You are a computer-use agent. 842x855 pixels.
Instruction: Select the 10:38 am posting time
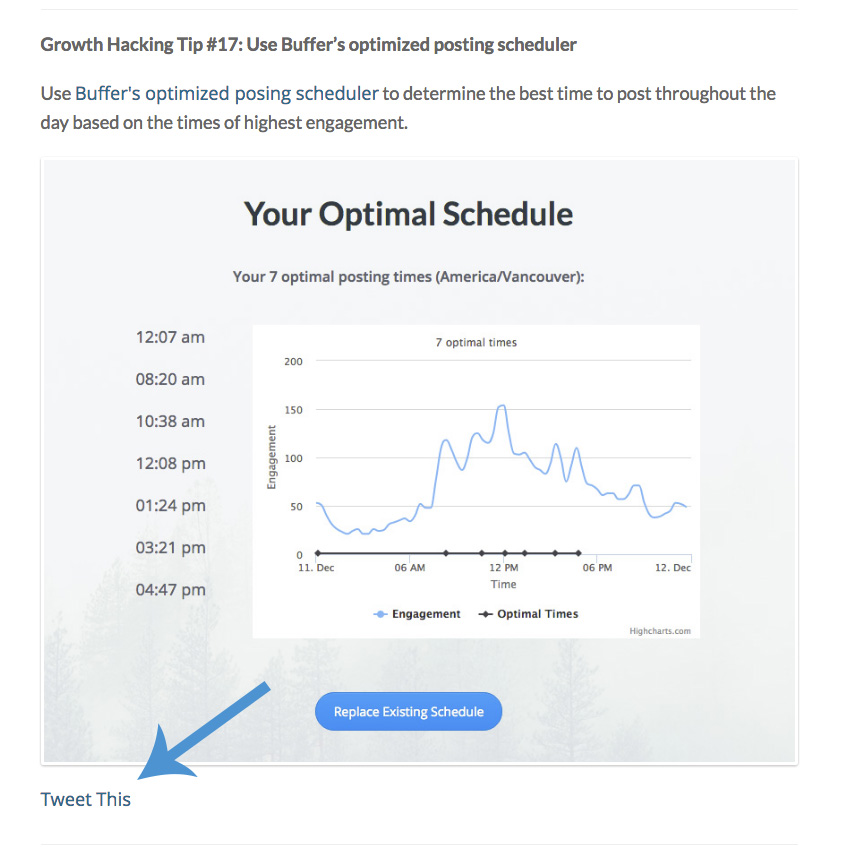click(x=170, y=422)
